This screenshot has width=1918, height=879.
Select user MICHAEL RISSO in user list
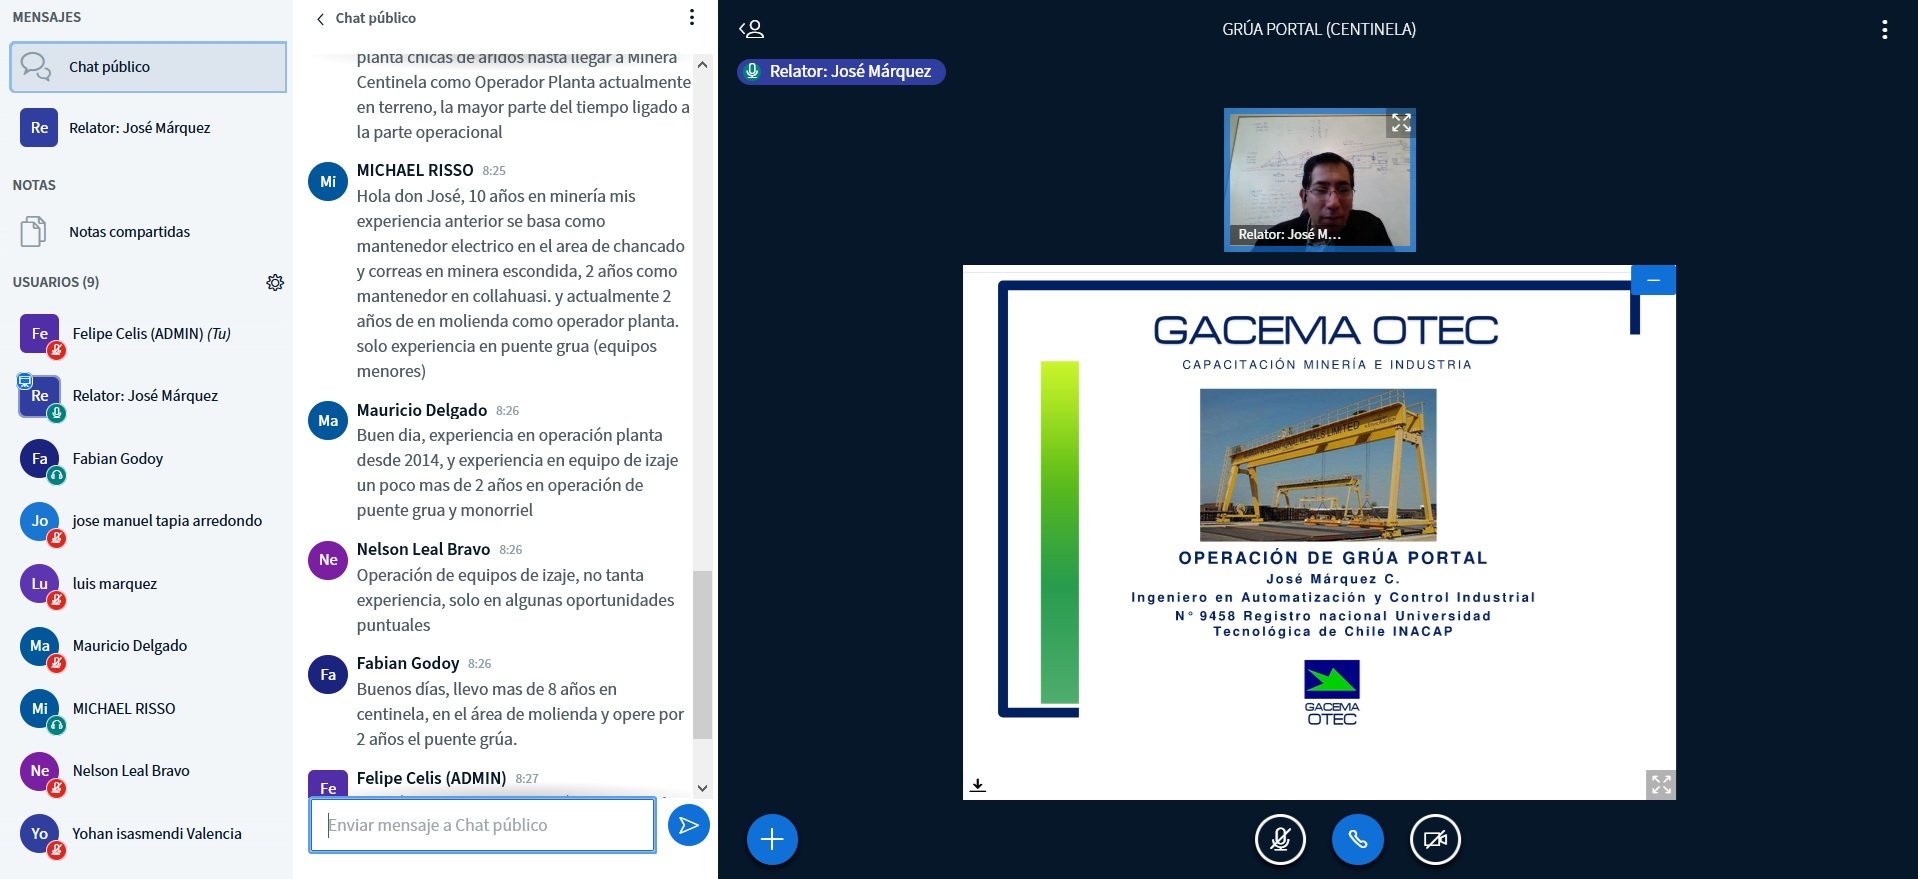[x=148, y=709]
